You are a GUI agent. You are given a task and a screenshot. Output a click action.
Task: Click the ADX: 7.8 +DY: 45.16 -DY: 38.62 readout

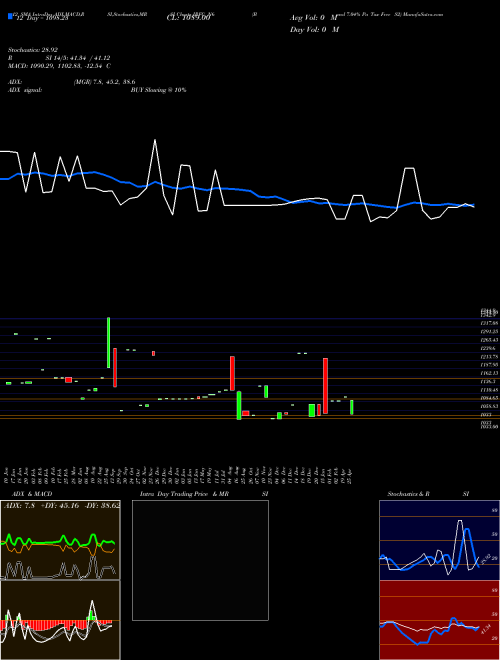pyautogui.click(x=62, y=505)
